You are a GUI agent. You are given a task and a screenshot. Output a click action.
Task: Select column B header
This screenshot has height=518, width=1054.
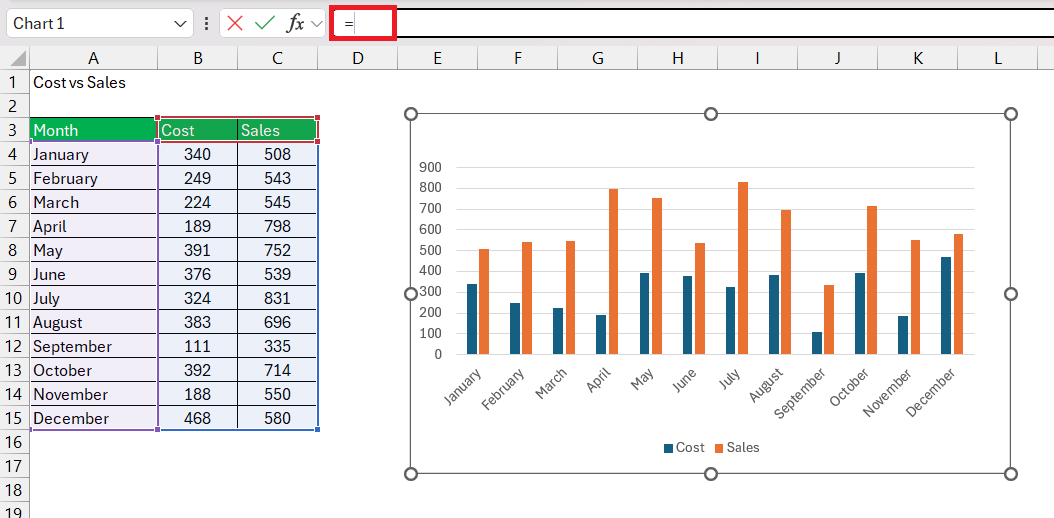(x=198, y=58)
